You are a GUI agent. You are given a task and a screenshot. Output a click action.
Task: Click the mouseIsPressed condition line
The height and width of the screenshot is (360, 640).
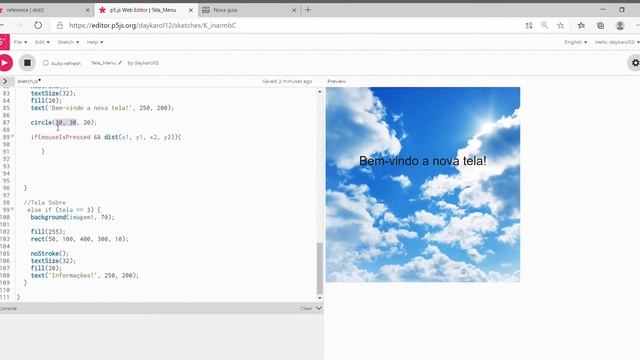click(106, 137)
